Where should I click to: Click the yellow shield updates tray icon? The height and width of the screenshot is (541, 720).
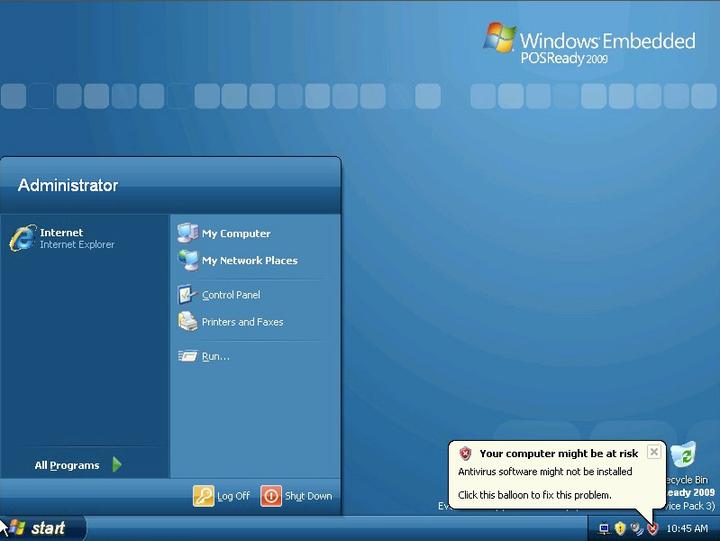coord(620,528)
